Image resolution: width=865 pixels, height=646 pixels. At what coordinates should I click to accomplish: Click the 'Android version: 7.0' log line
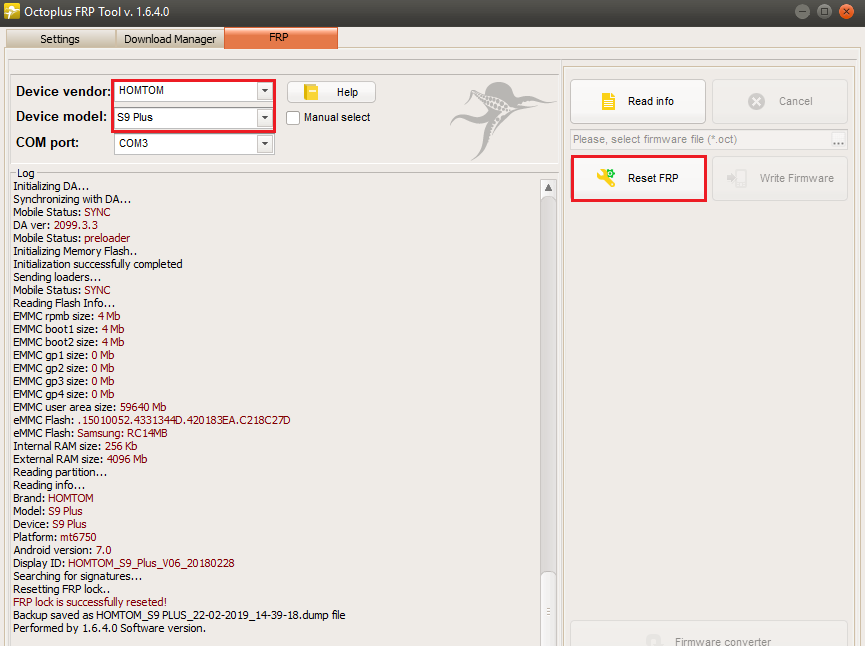[x=62, y=550]
